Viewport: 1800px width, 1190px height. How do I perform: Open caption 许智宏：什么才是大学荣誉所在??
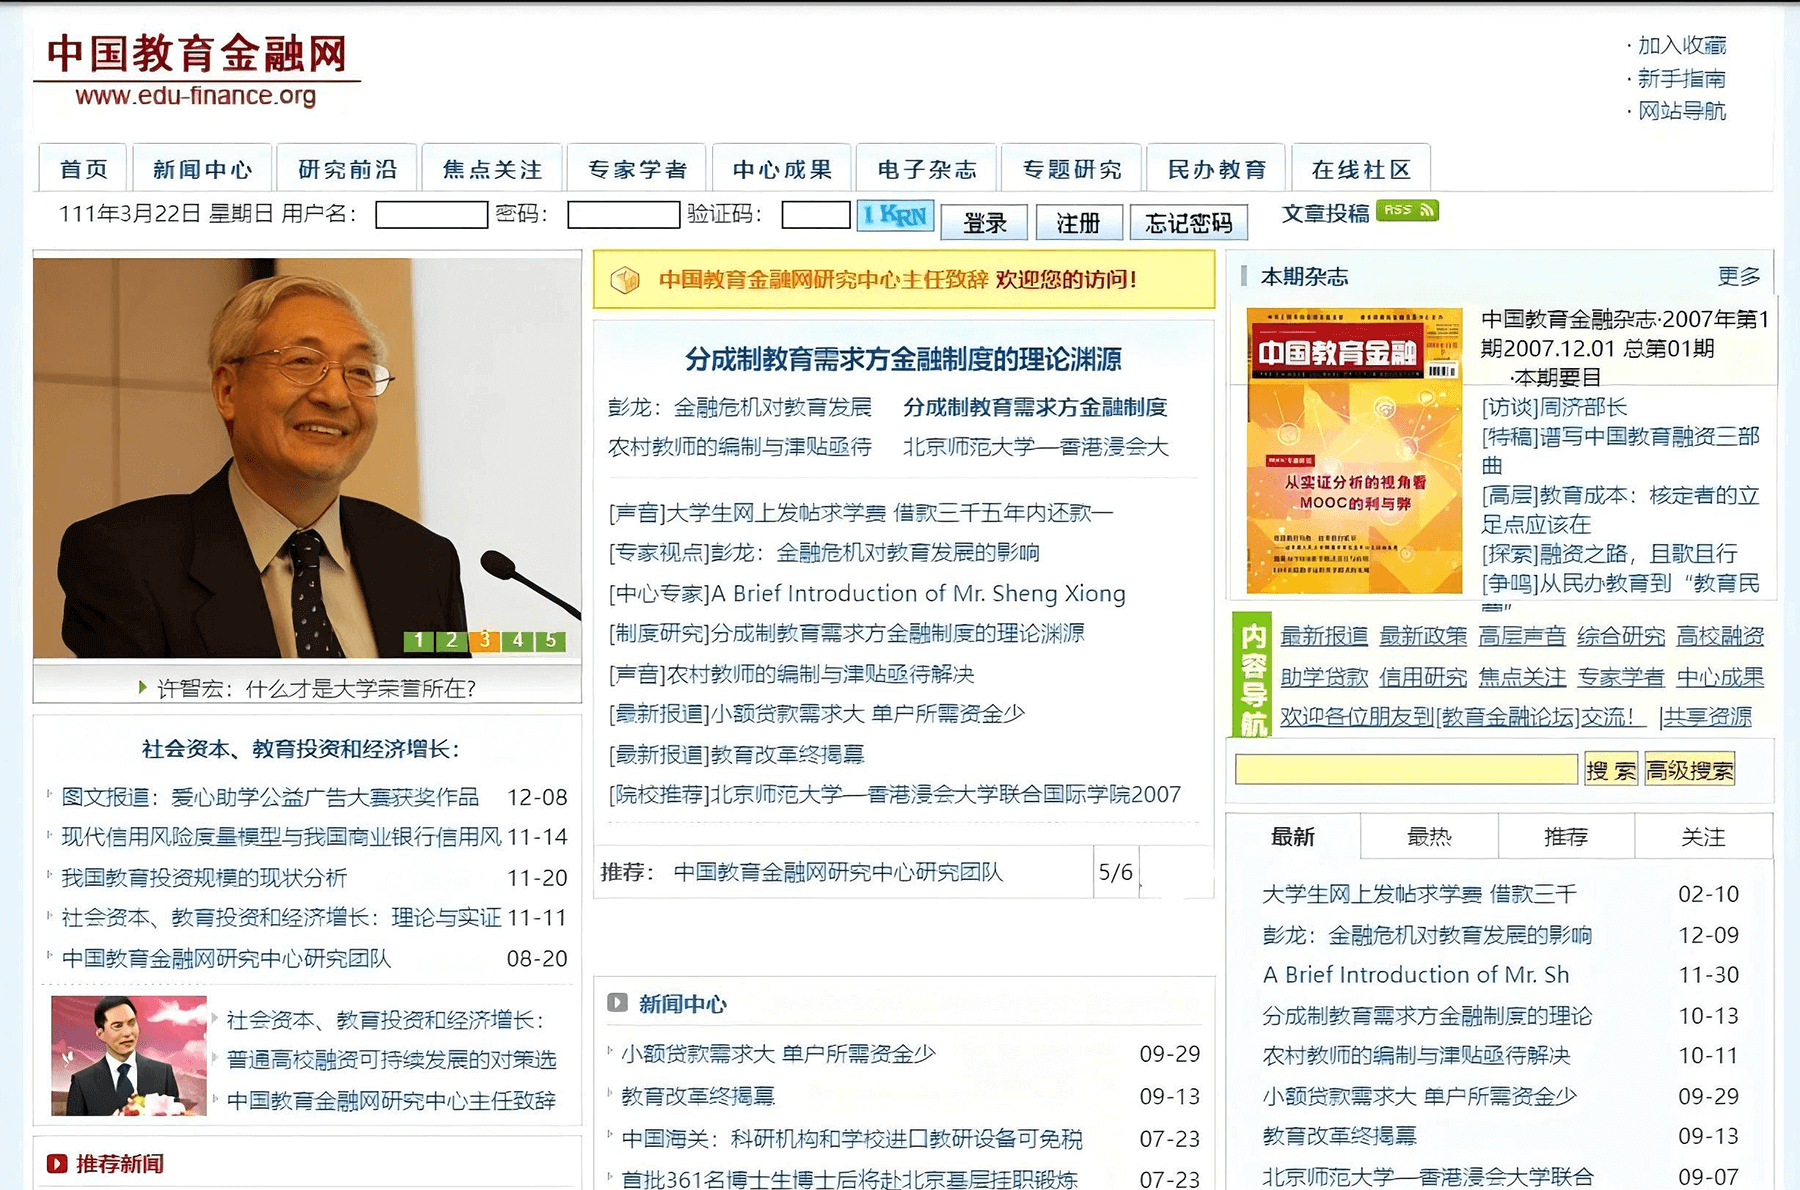click(x=317, y=688)
